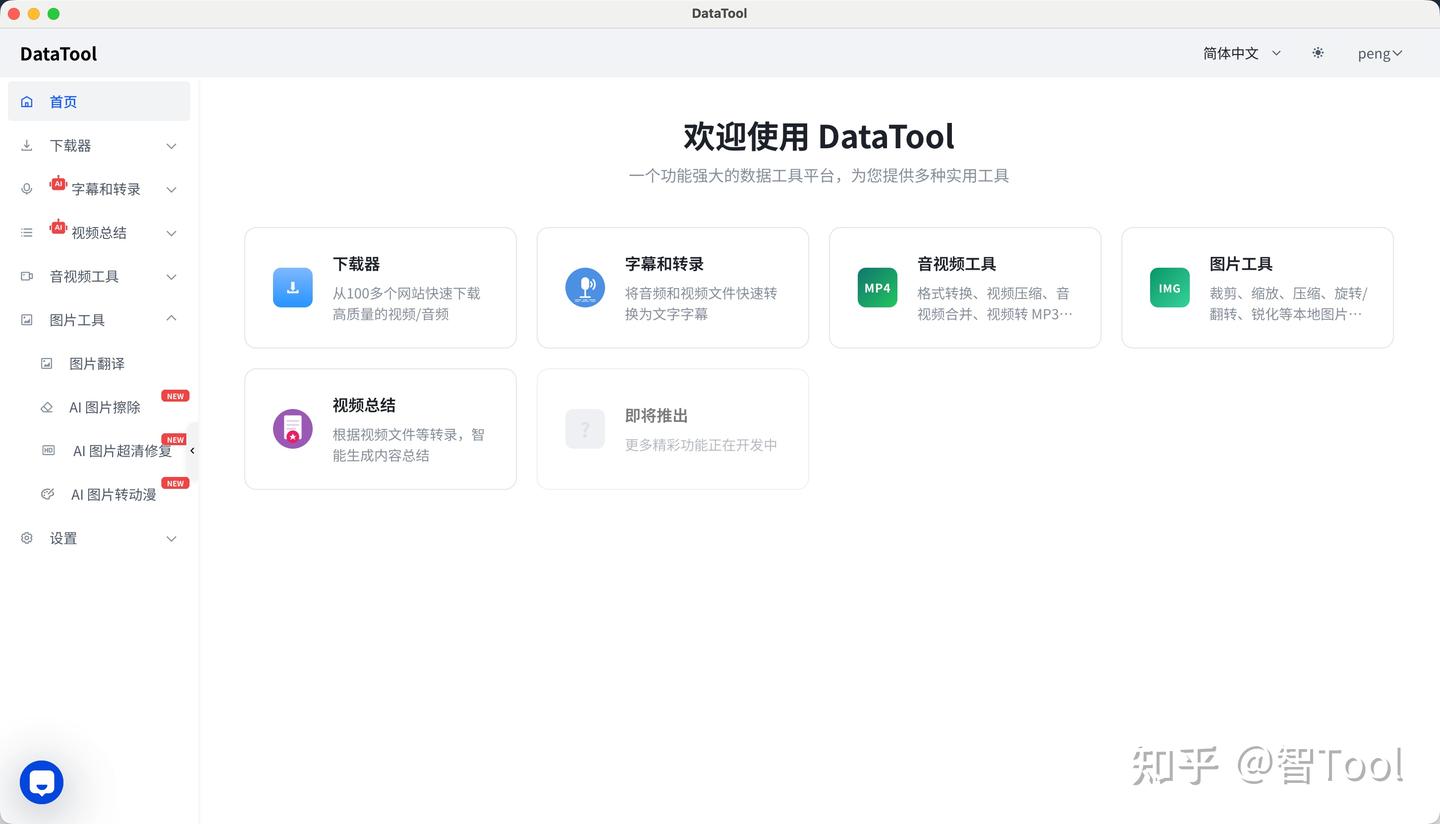Expand the 设置 sidebar chevron
The height and width of the screenshot is (824, 1440).
pos(171,539)
